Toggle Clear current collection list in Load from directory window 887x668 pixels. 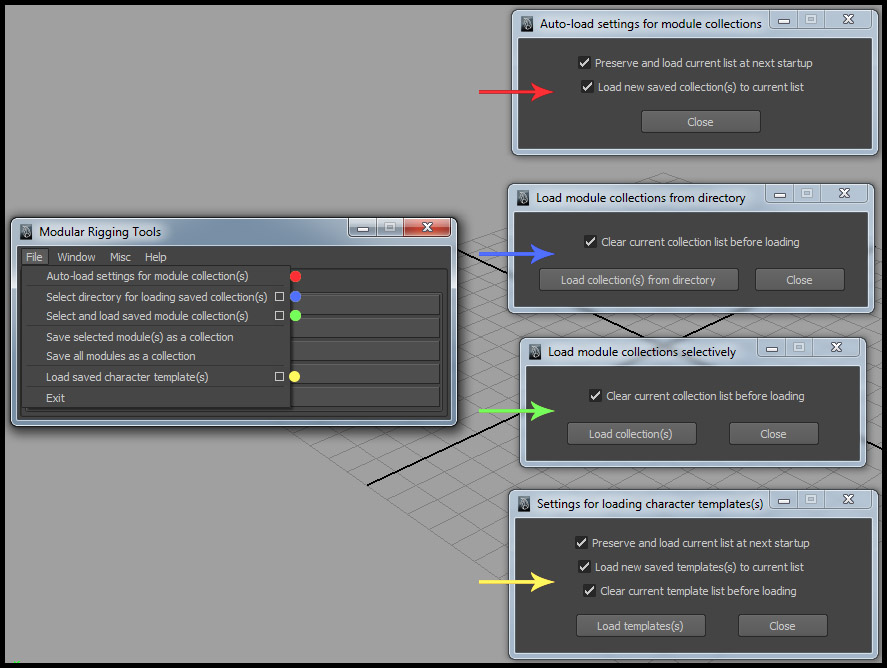tap(590, 242)
